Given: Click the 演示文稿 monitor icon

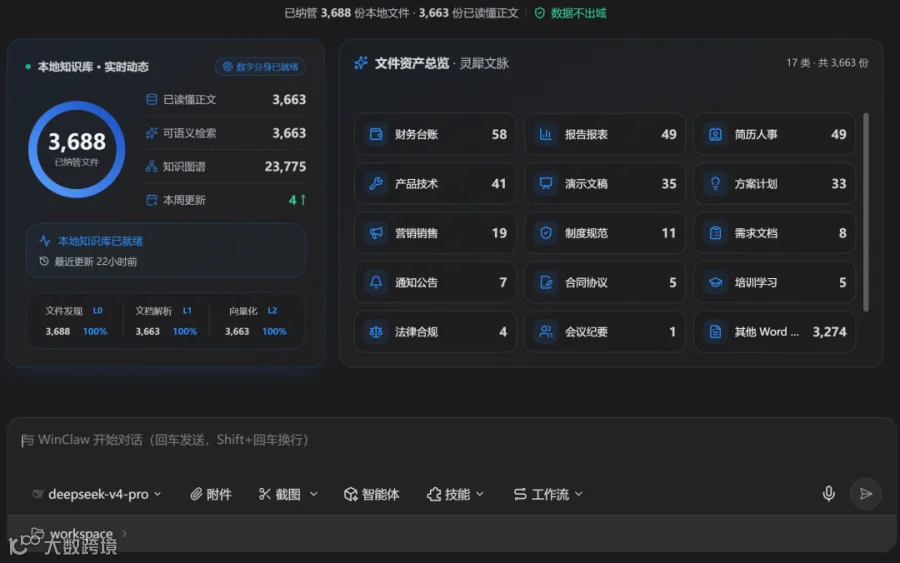Looking at the screenshot, I should click(x=546, y=184).
